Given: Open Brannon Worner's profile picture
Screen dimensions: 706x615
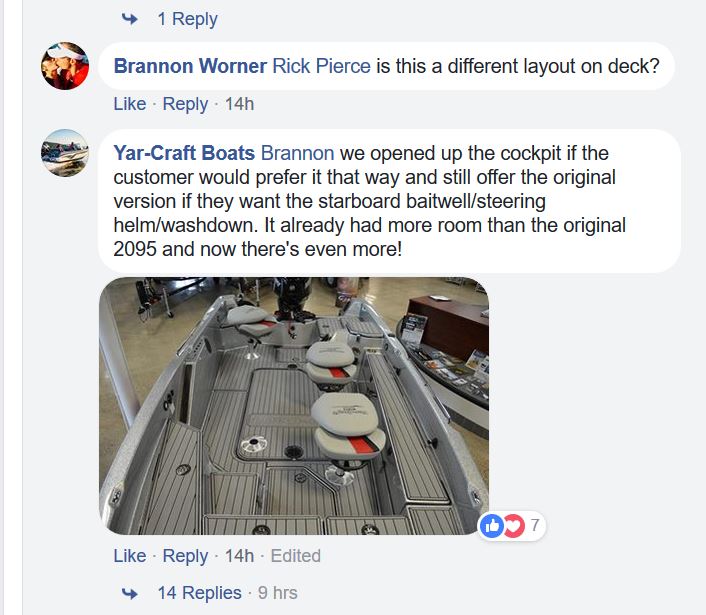Looking at the screenshot, I should 65,66.
